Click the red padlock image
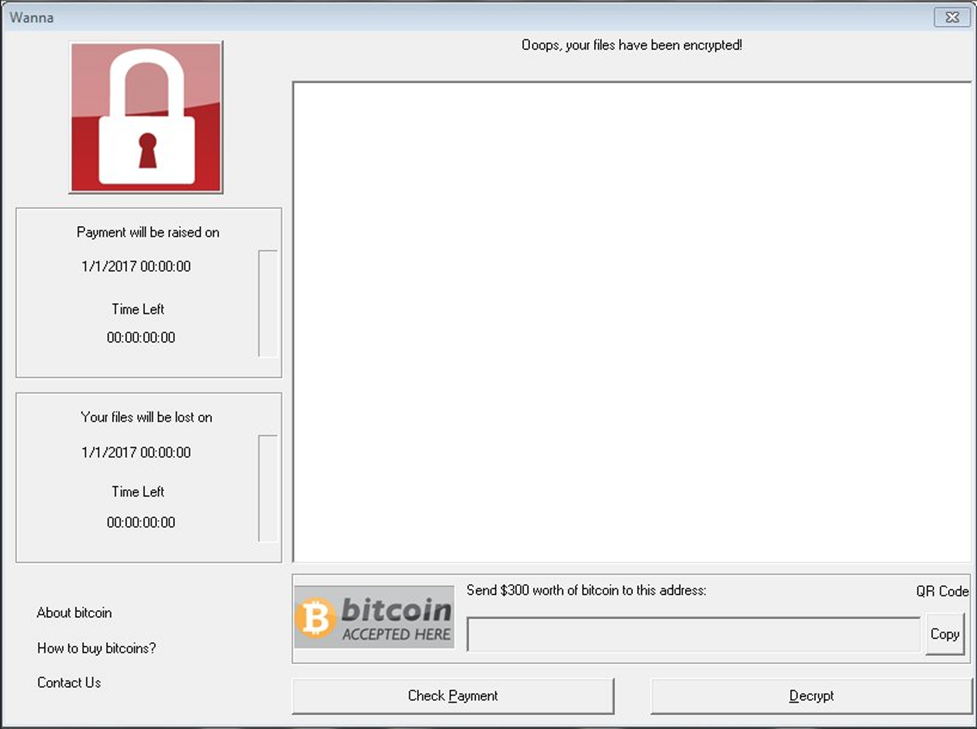Viewport: 977px width, 729px height. pos(146,118)
